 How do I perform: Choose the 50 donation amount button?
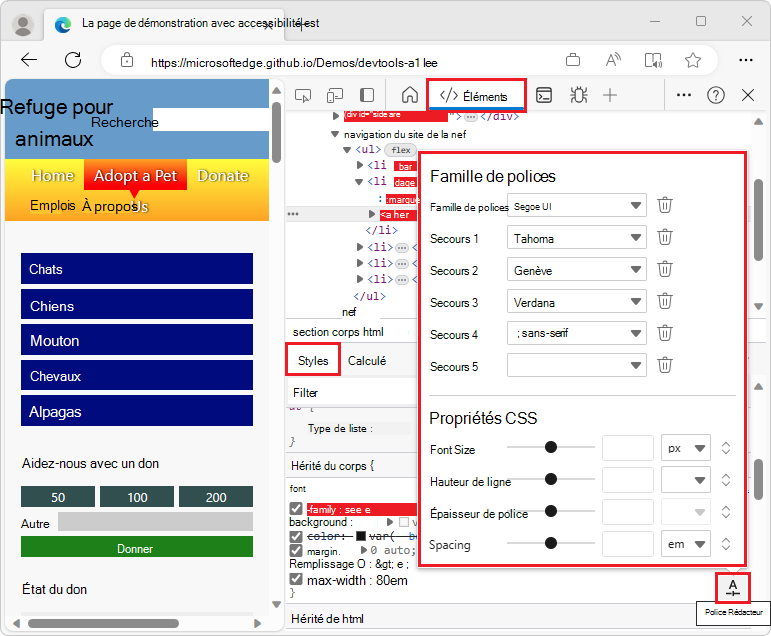(x=58, y=497)
